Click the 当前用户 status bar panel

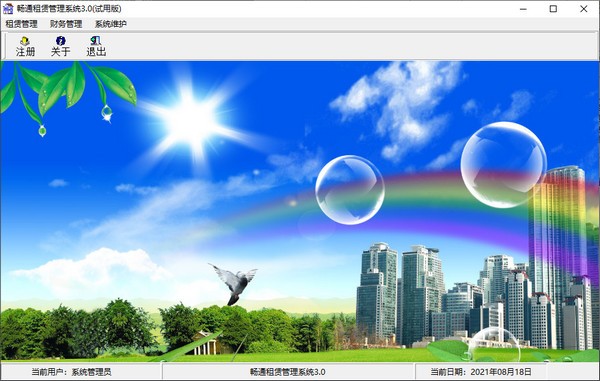(x=80, y=371)
